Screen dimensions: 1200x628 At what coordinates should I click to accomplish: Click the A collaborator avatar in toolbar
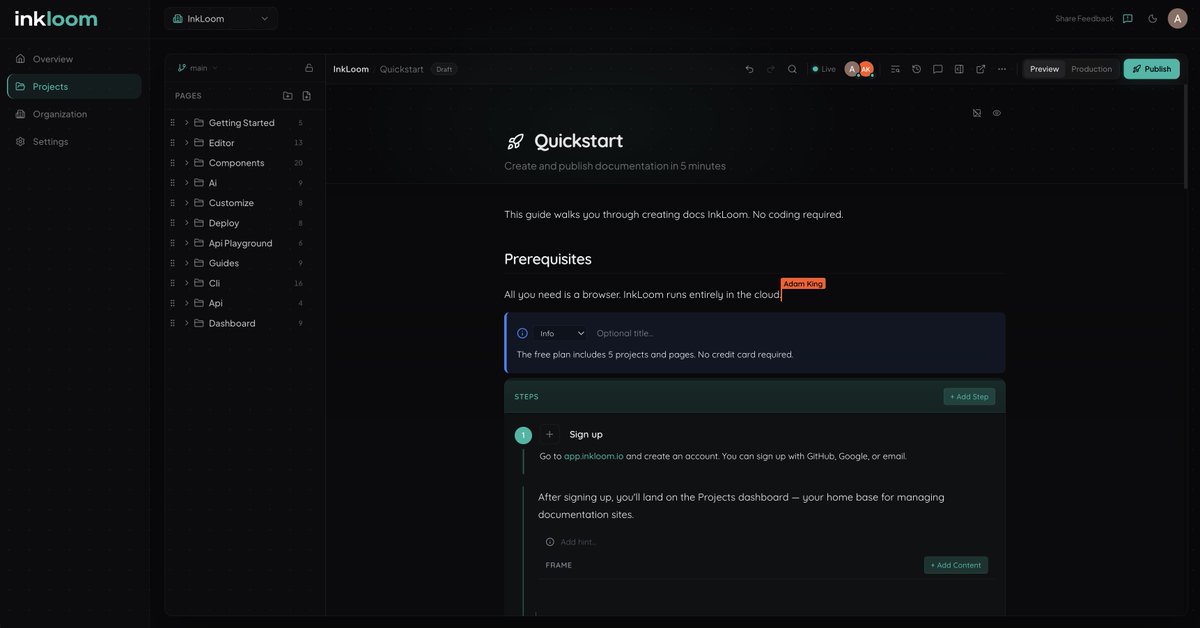click(852, 69)
